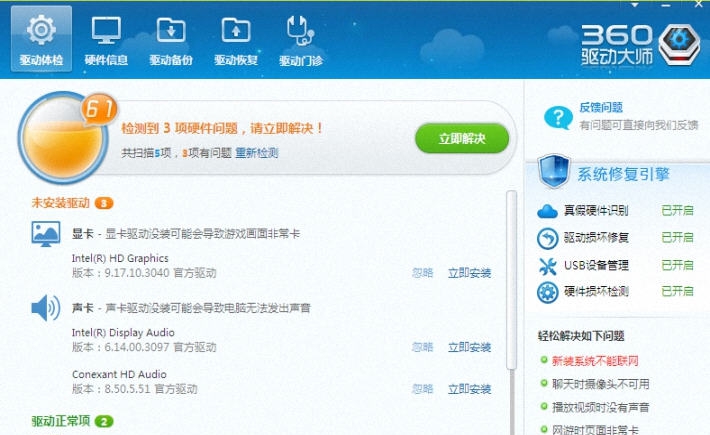Click the 系统修复引擎 heading text
Image resolution: width=710 pixels, height=435 pixels.
(623, 174)
